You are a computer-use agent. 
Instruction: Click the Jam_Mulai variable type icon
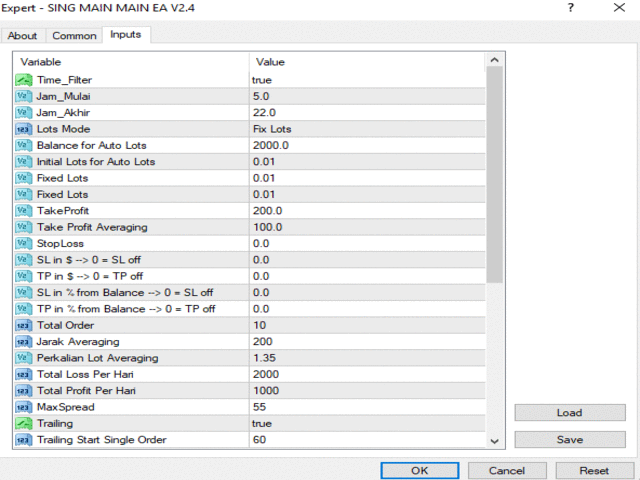(24, 96)
